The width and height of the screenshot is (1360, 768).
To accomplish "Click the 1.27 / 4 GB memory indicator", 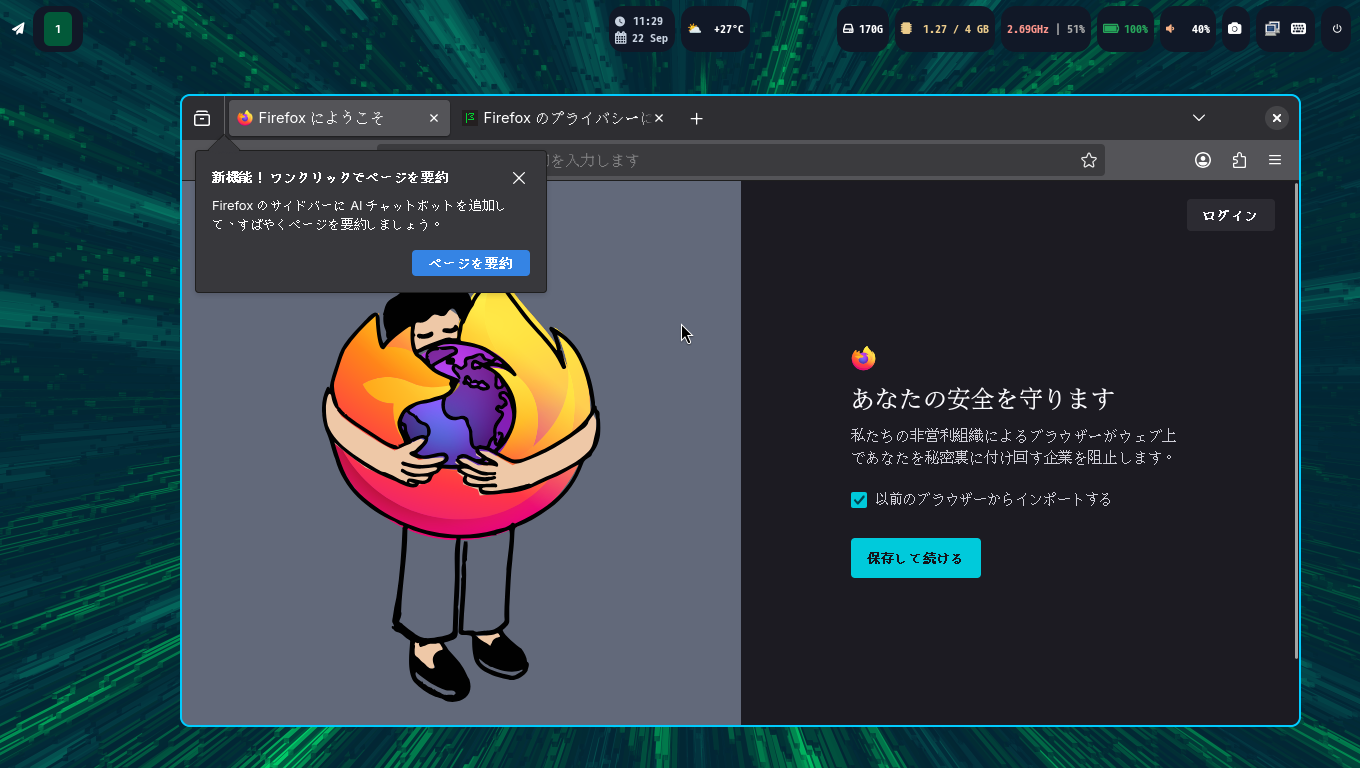I will [x=945, y=29].
